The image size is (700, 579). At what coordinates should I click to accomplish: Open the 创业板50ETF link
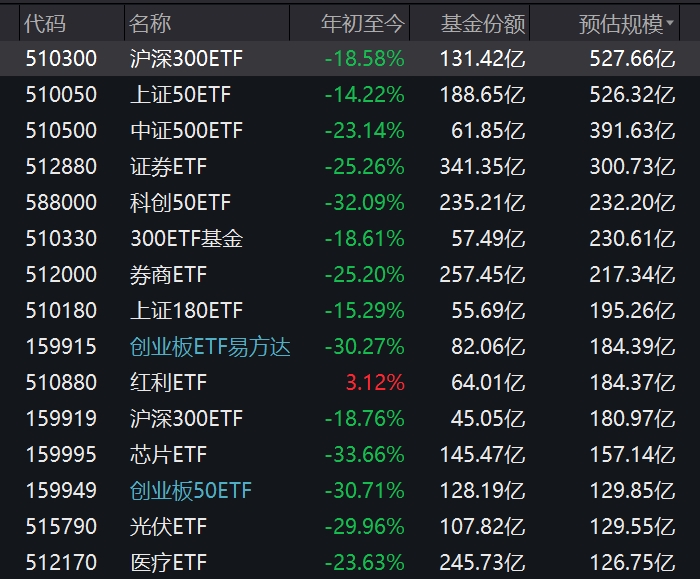[x=191, y=491]
